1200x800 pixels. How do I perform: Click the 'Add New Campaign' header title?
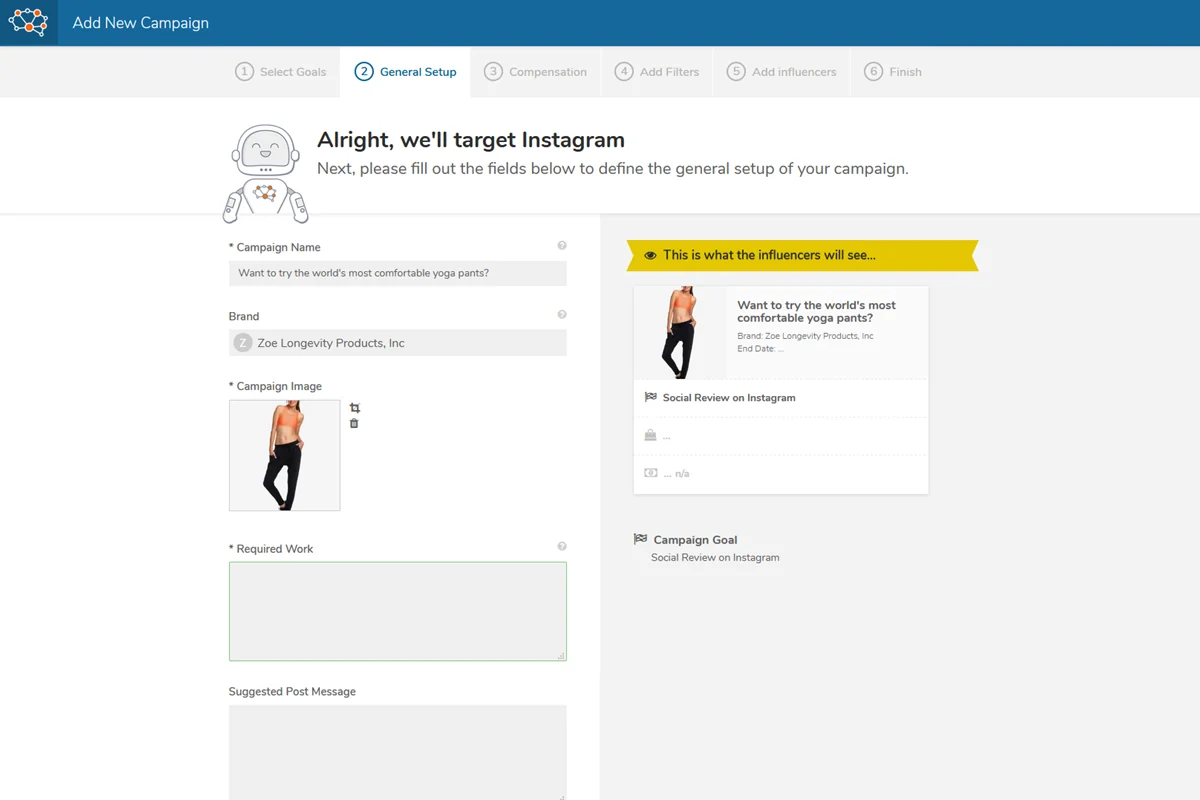point(141,23)
